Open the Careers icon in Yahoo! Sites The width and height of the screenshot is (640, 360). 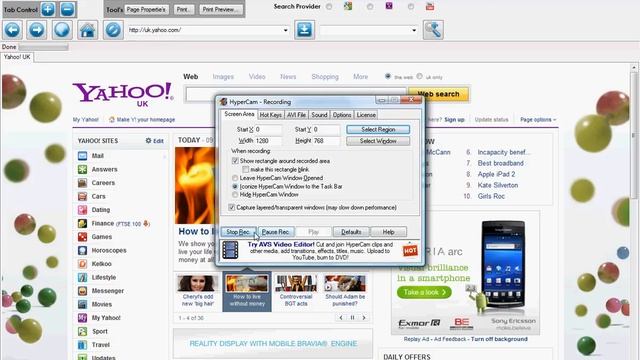tap(82, 182)
